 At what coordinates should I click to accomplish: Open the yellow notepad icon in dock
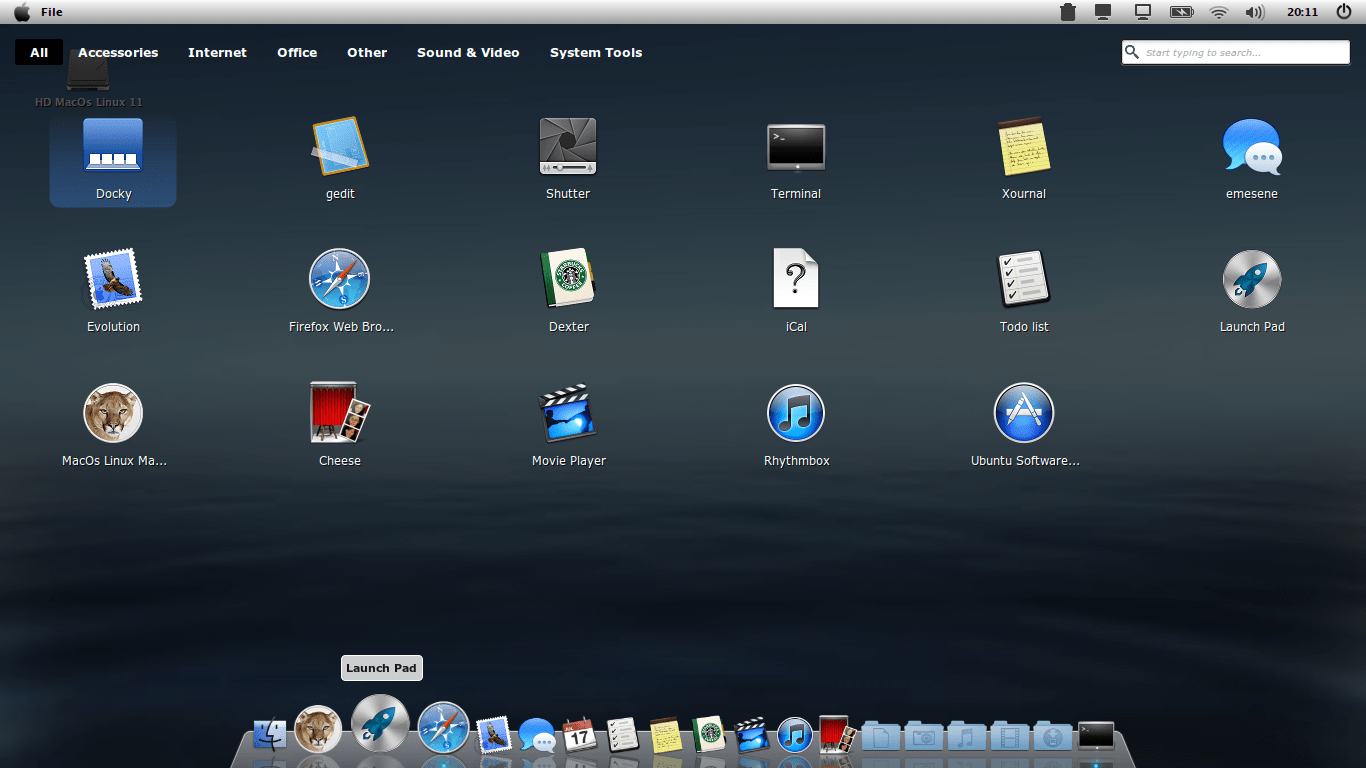point(666,736)
